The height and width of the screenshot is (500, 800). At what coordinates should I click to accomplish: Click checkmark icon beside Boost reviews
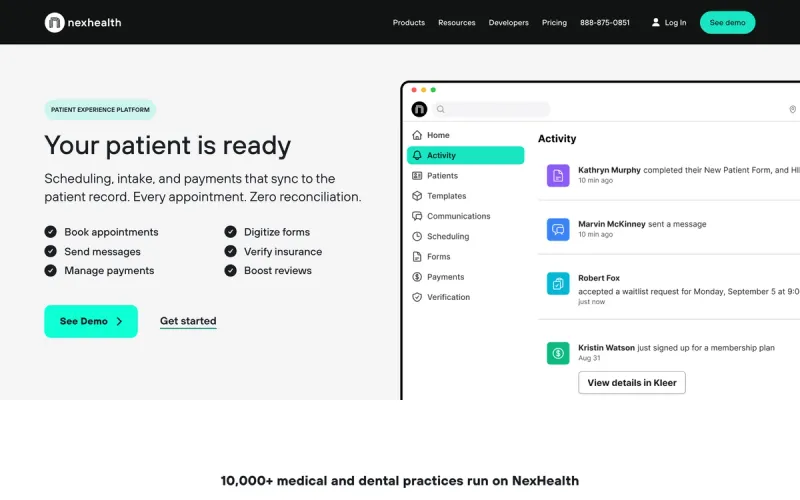(x=231, y=270)
